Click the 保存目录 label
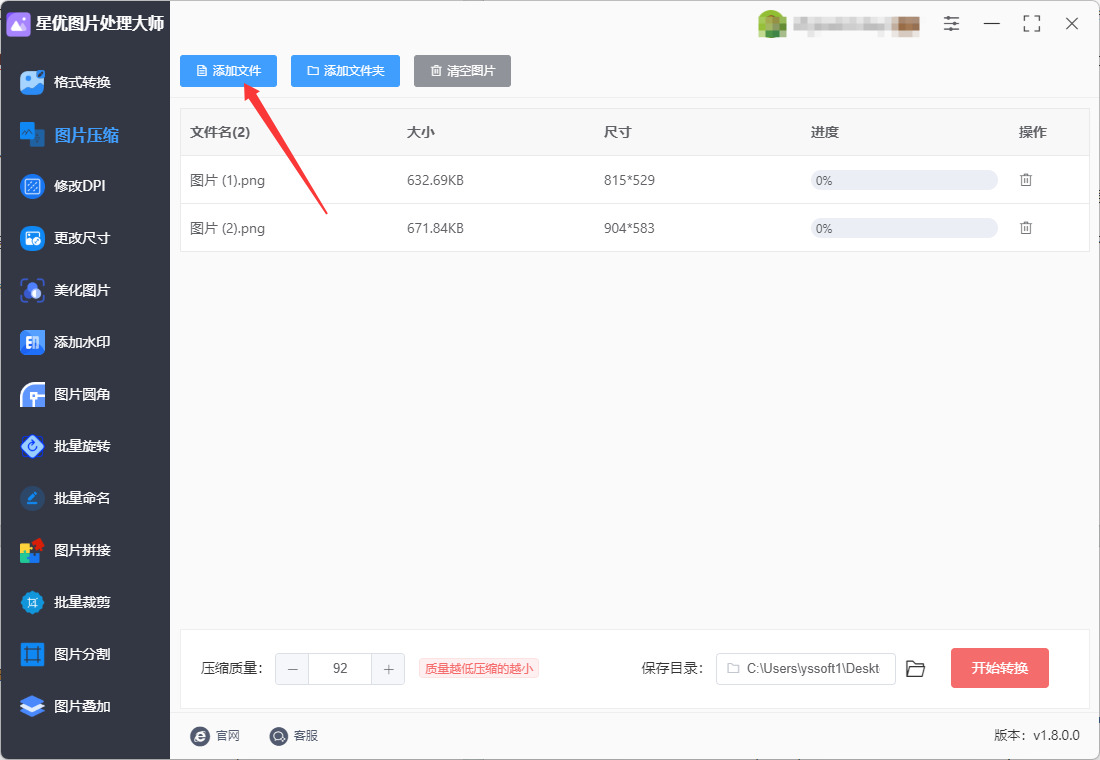 (x=671, y=669)
